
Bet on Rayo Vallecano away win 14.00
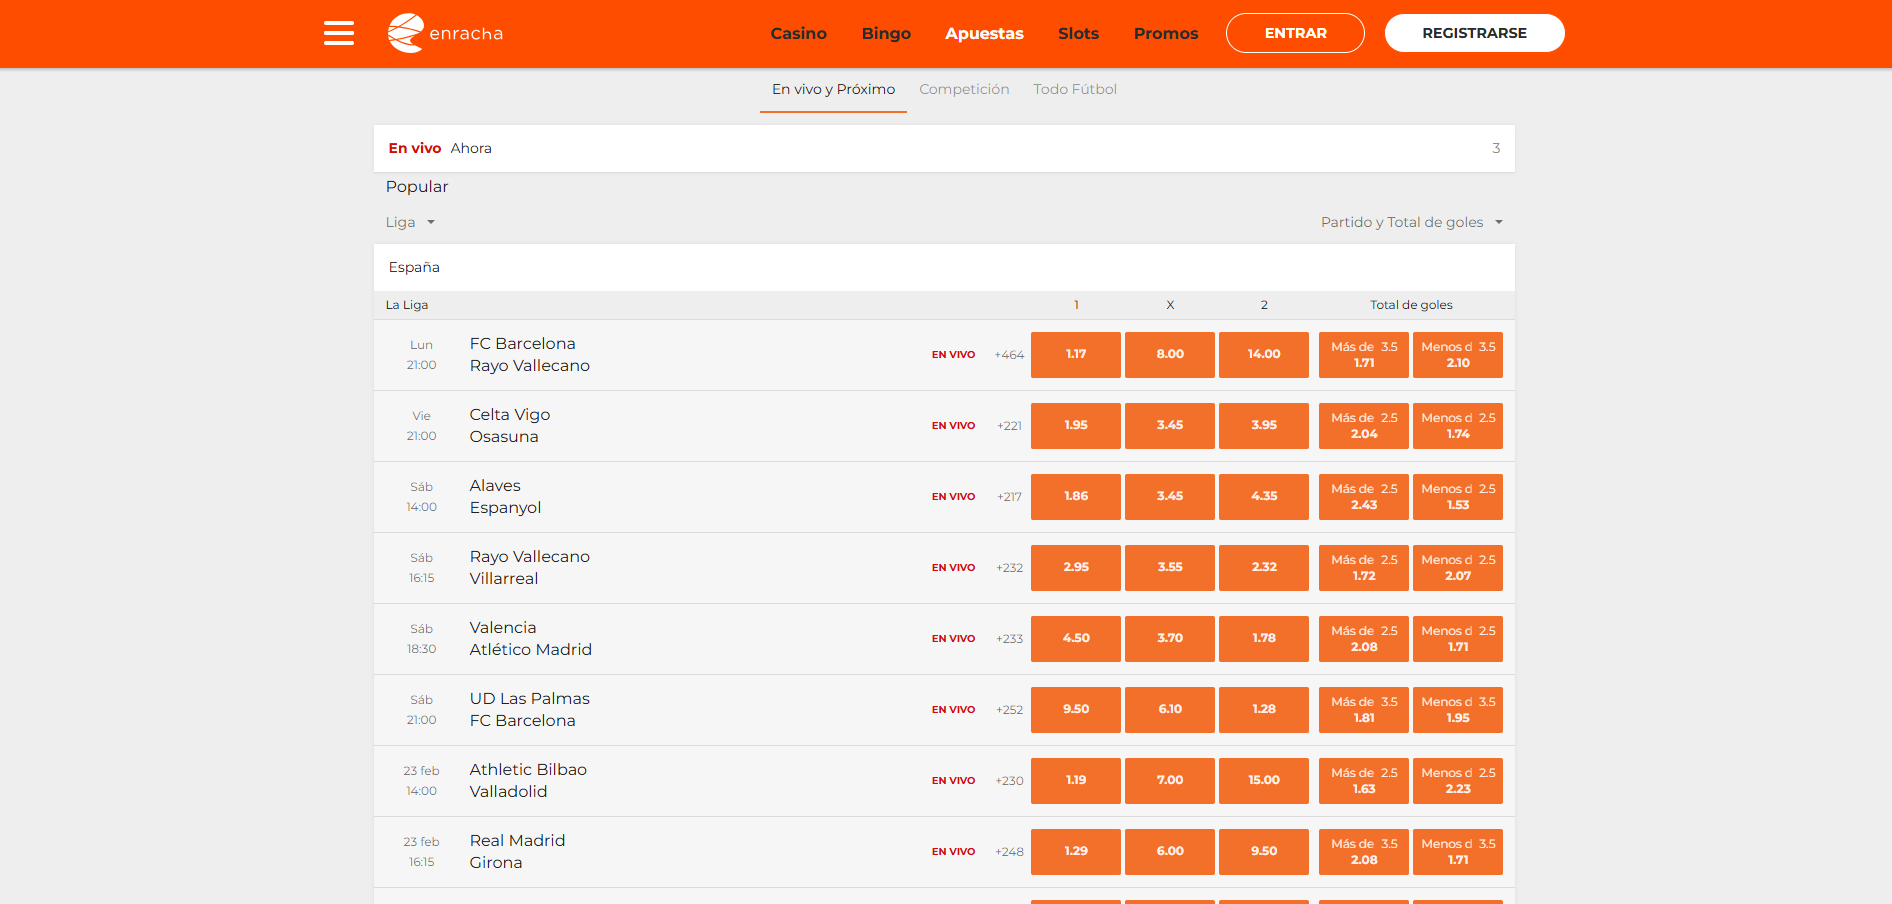(x=1264, y=355)
